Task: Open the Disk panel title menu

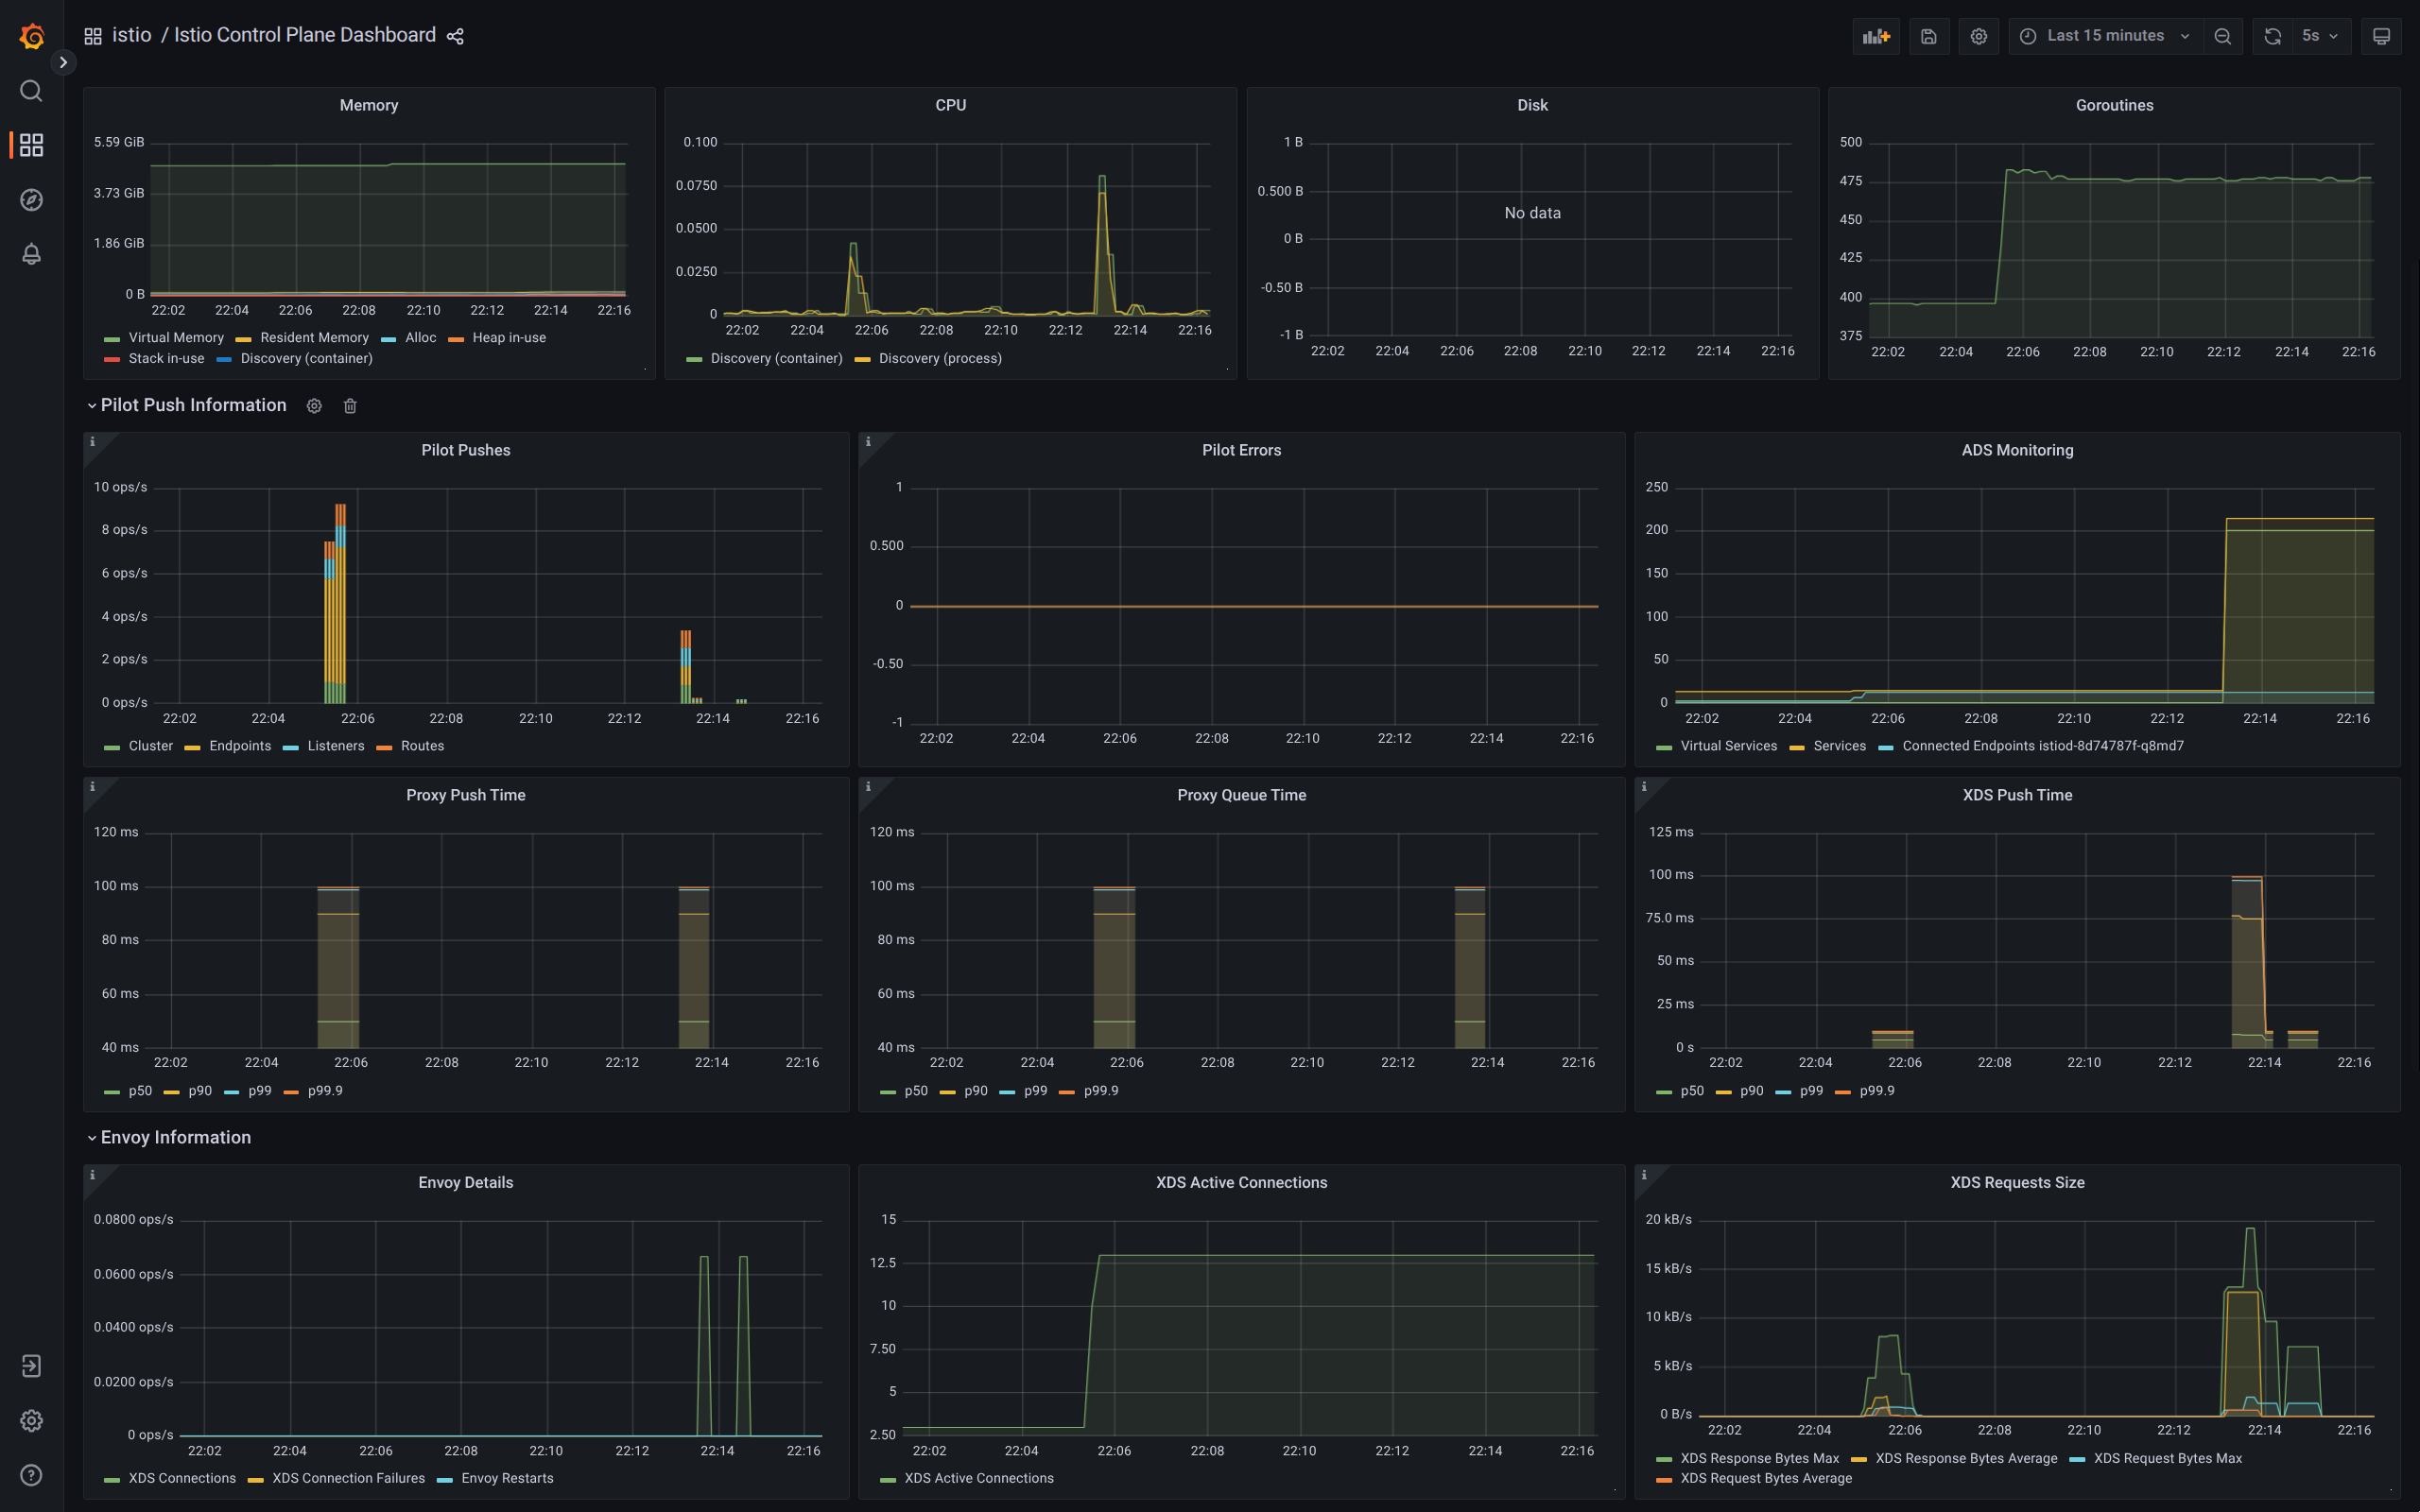Action: pos(1532,105)
